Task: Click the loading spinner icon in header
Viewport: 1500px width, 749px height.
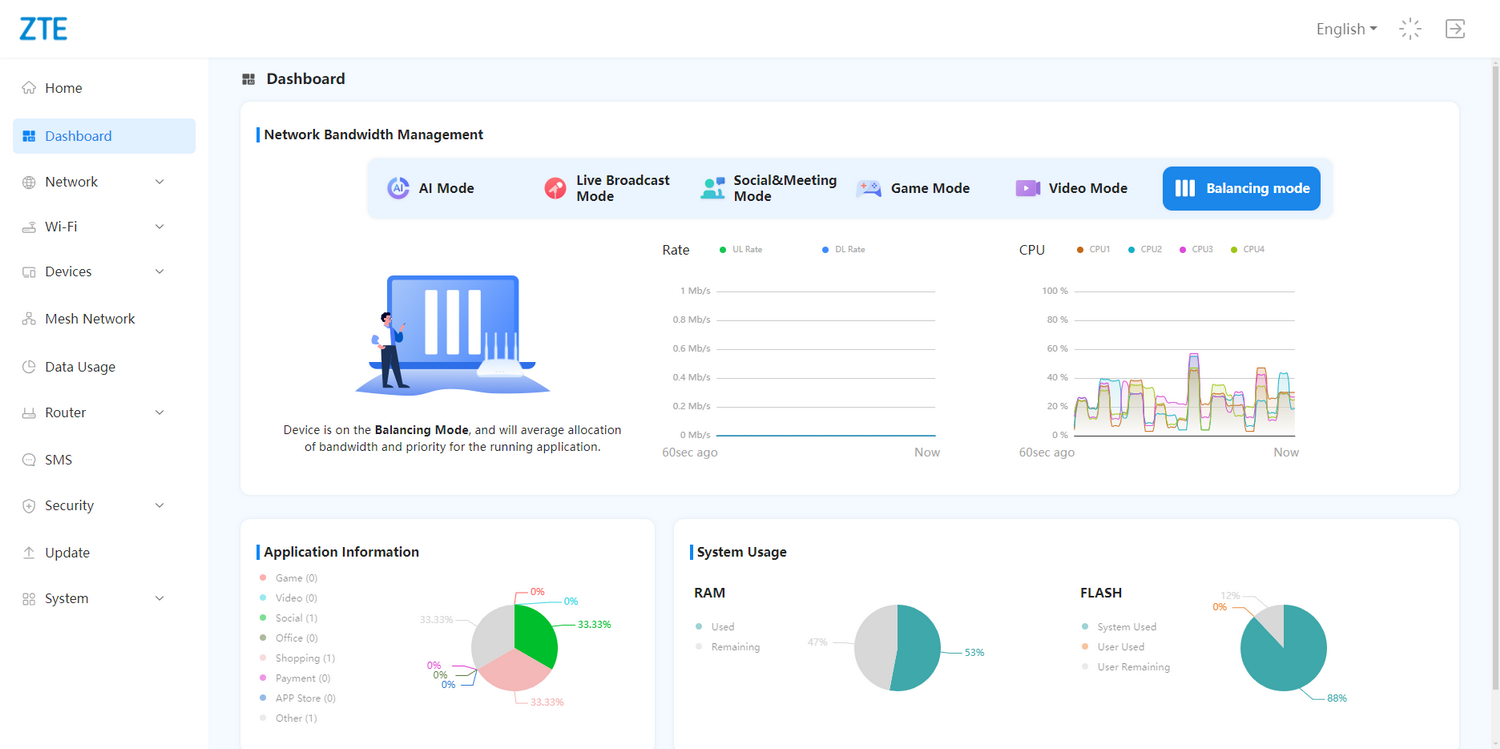Action: point(1410,29)
